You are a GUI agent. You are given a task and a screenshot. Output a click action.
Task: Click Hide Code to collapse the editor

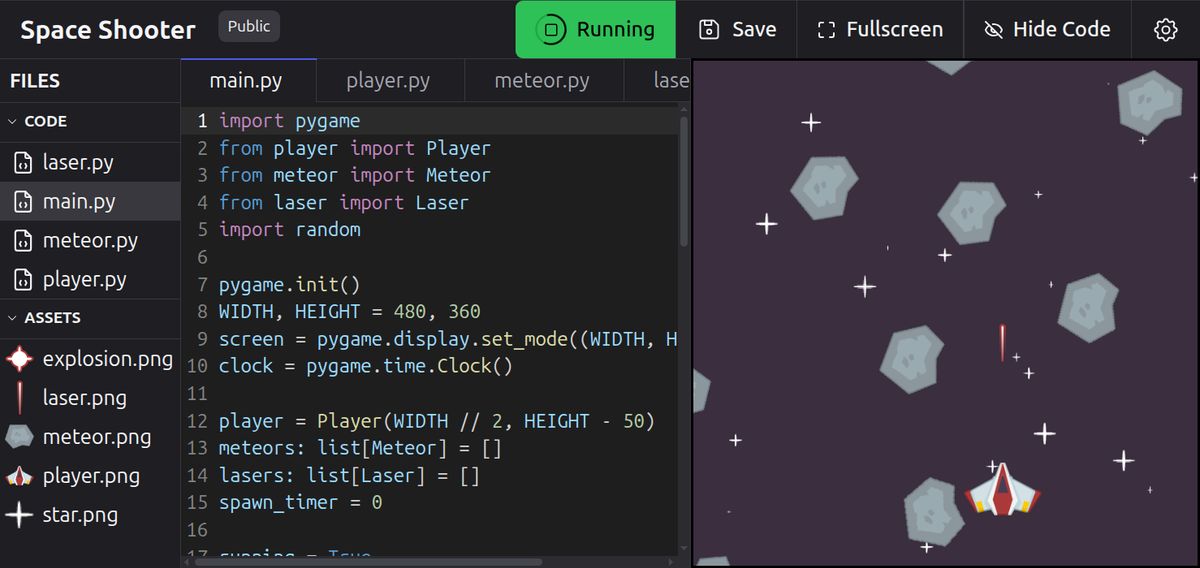(x=1047, y=29)
